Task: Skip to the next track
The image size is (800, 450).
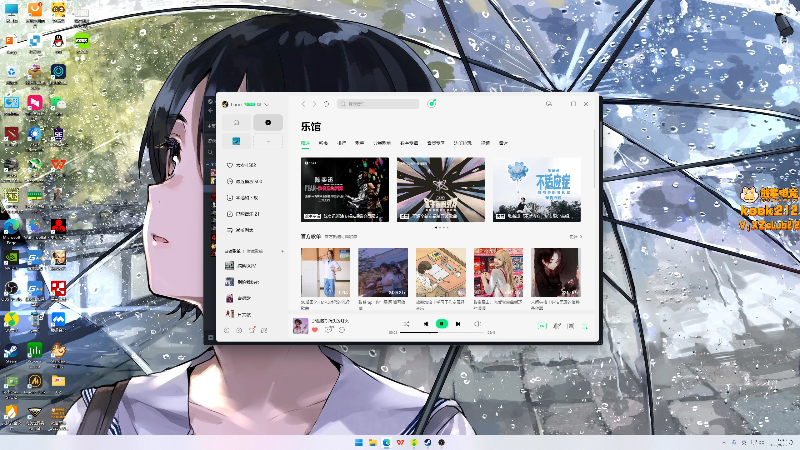Action: click(458, 324)
